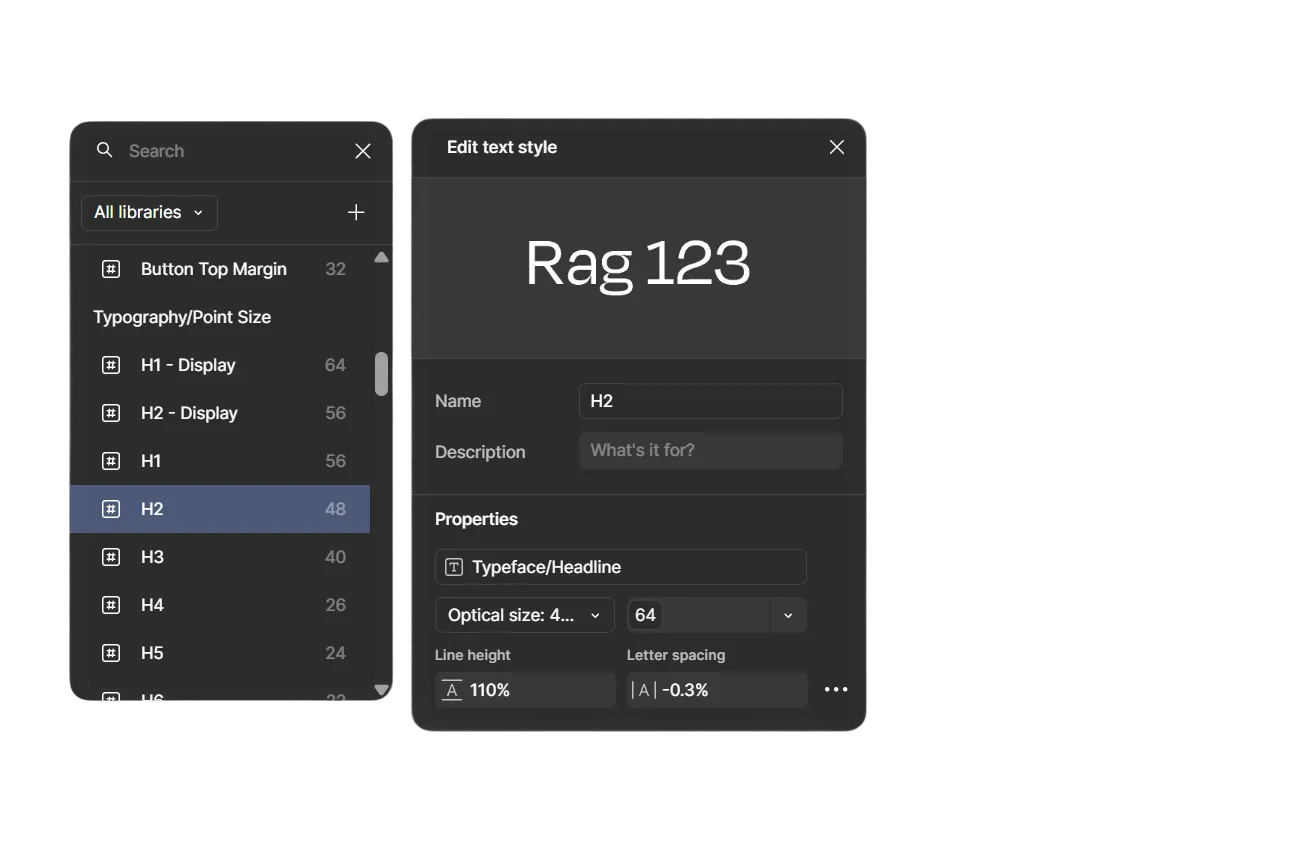Close the Edit text style panel
The height and width of the screenshot is (861, 1308).
(837, 147)
